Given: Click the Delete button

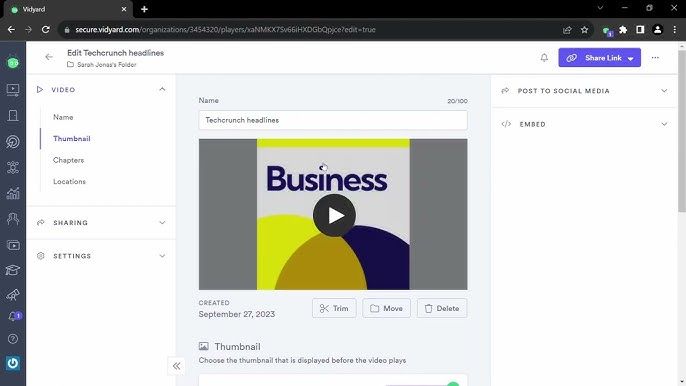Looking at the screenshot, I should point(442,309).
